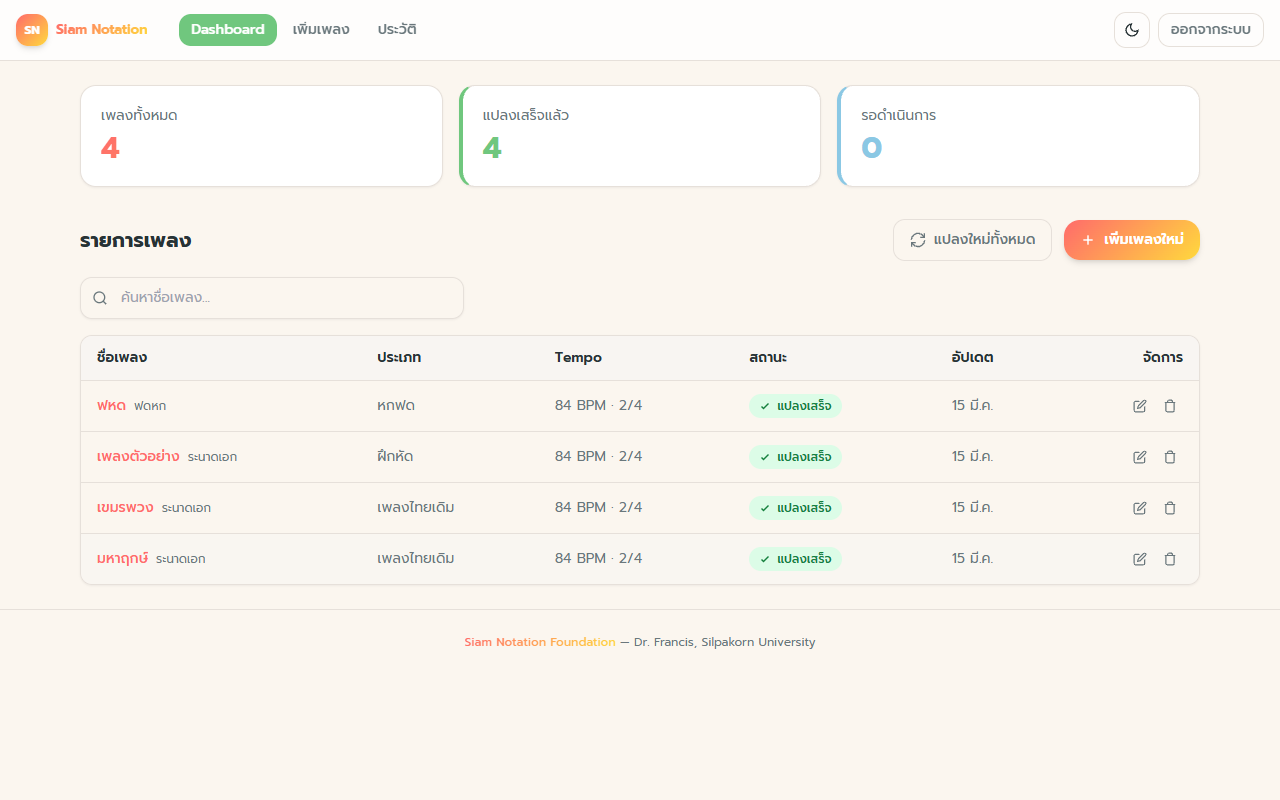Delete the มหาฤกษ์ song
Screen dimensions: 1280x800
(1170, 559)
